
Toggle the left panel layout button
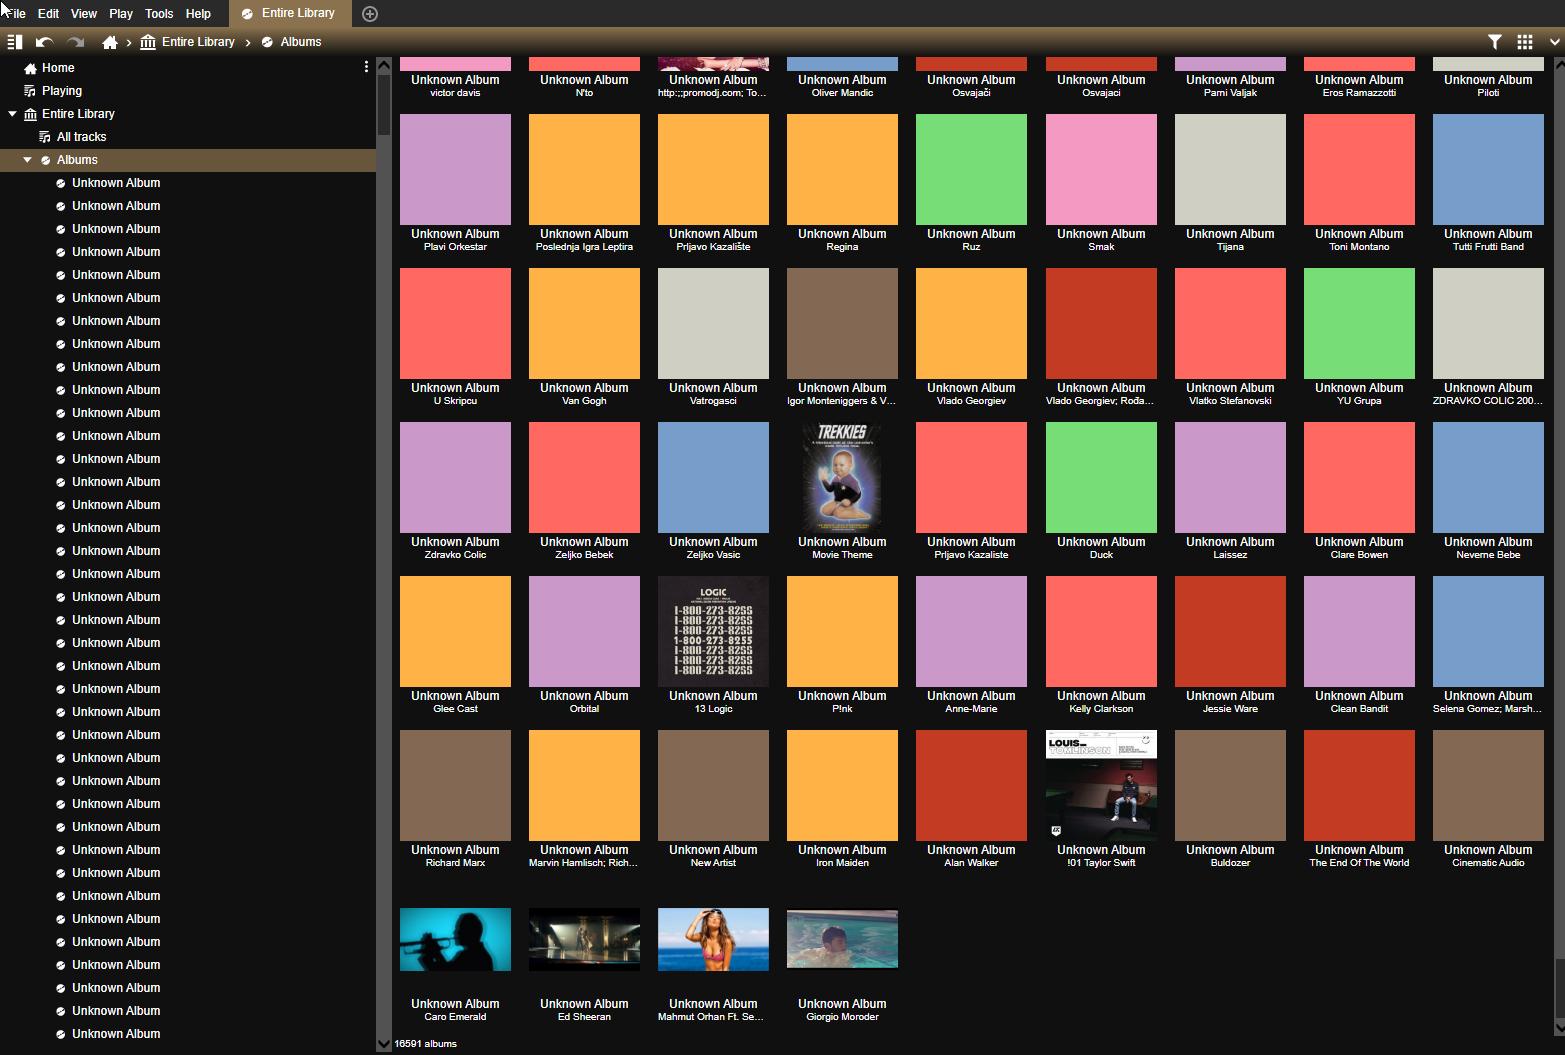point(14,42)
